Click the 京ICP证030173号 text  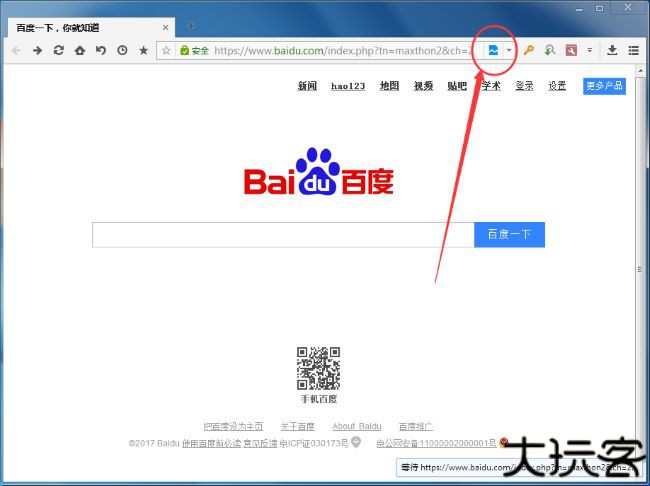coord(314,443)
